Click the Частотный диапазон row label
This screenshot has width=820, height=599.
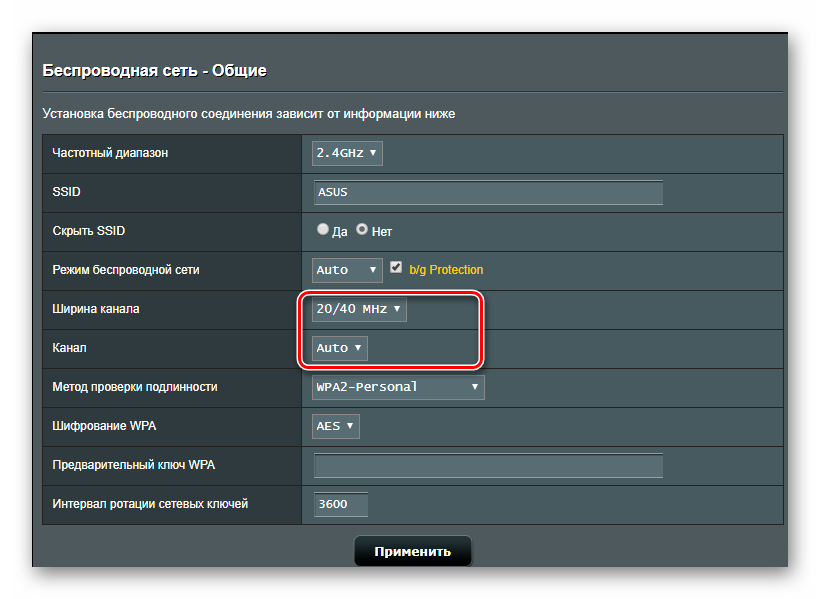(110, 153)
